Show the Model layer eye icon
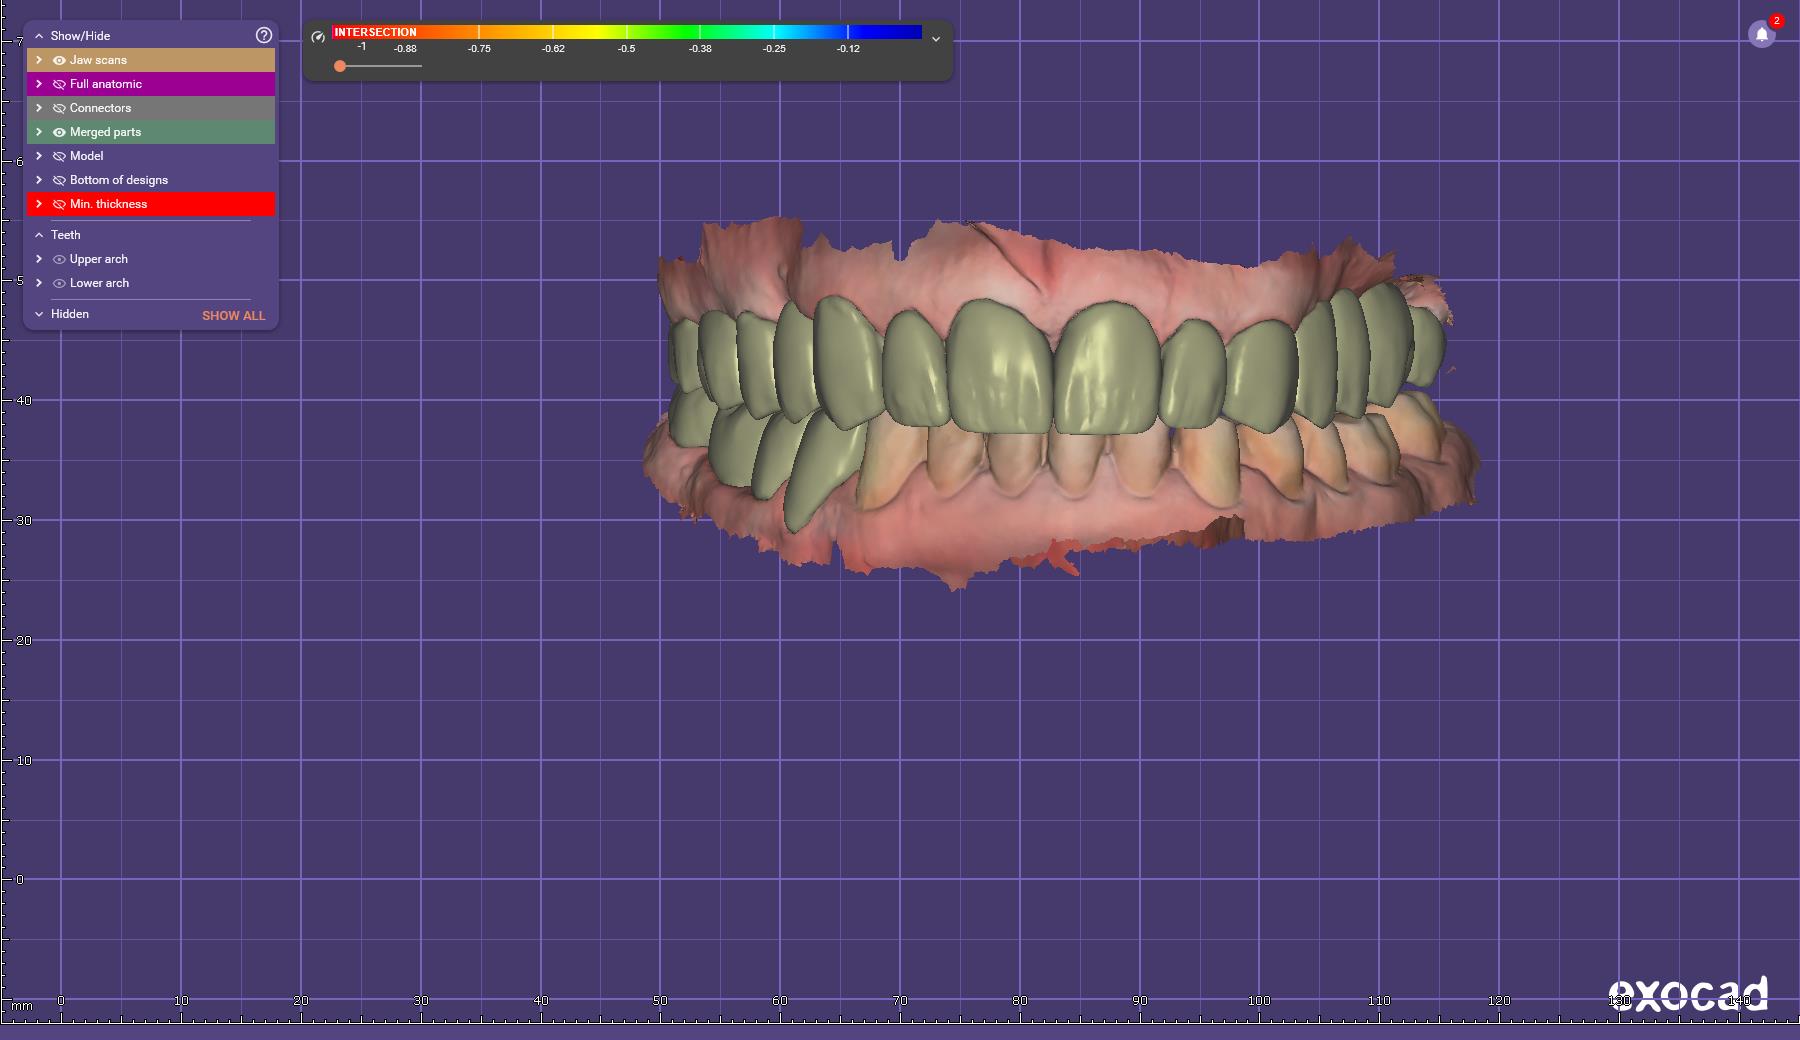The image size is (1800, 1040). (x=59, y=156)
